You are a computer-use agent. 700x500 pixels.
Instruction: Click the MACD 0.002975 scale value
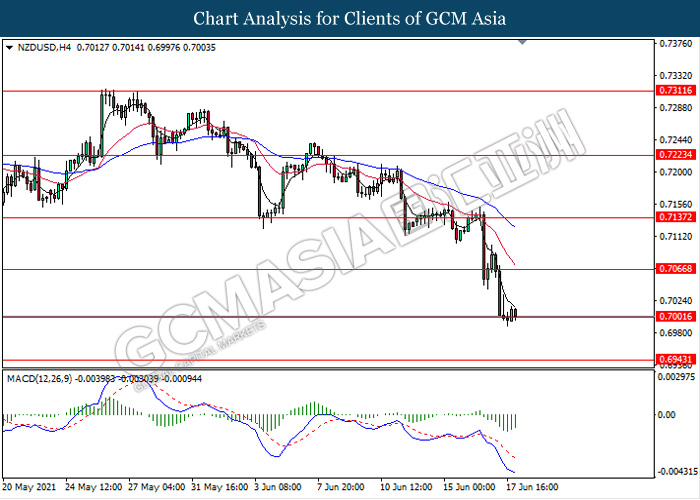677,377
